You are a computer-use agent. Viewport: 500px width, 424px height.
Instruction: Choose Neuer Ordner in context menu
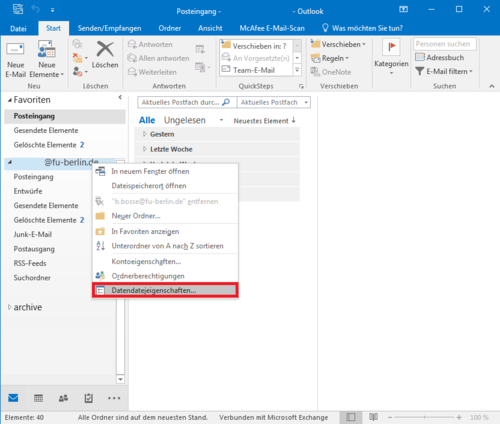pyautogui.click(x=165, y=216)
